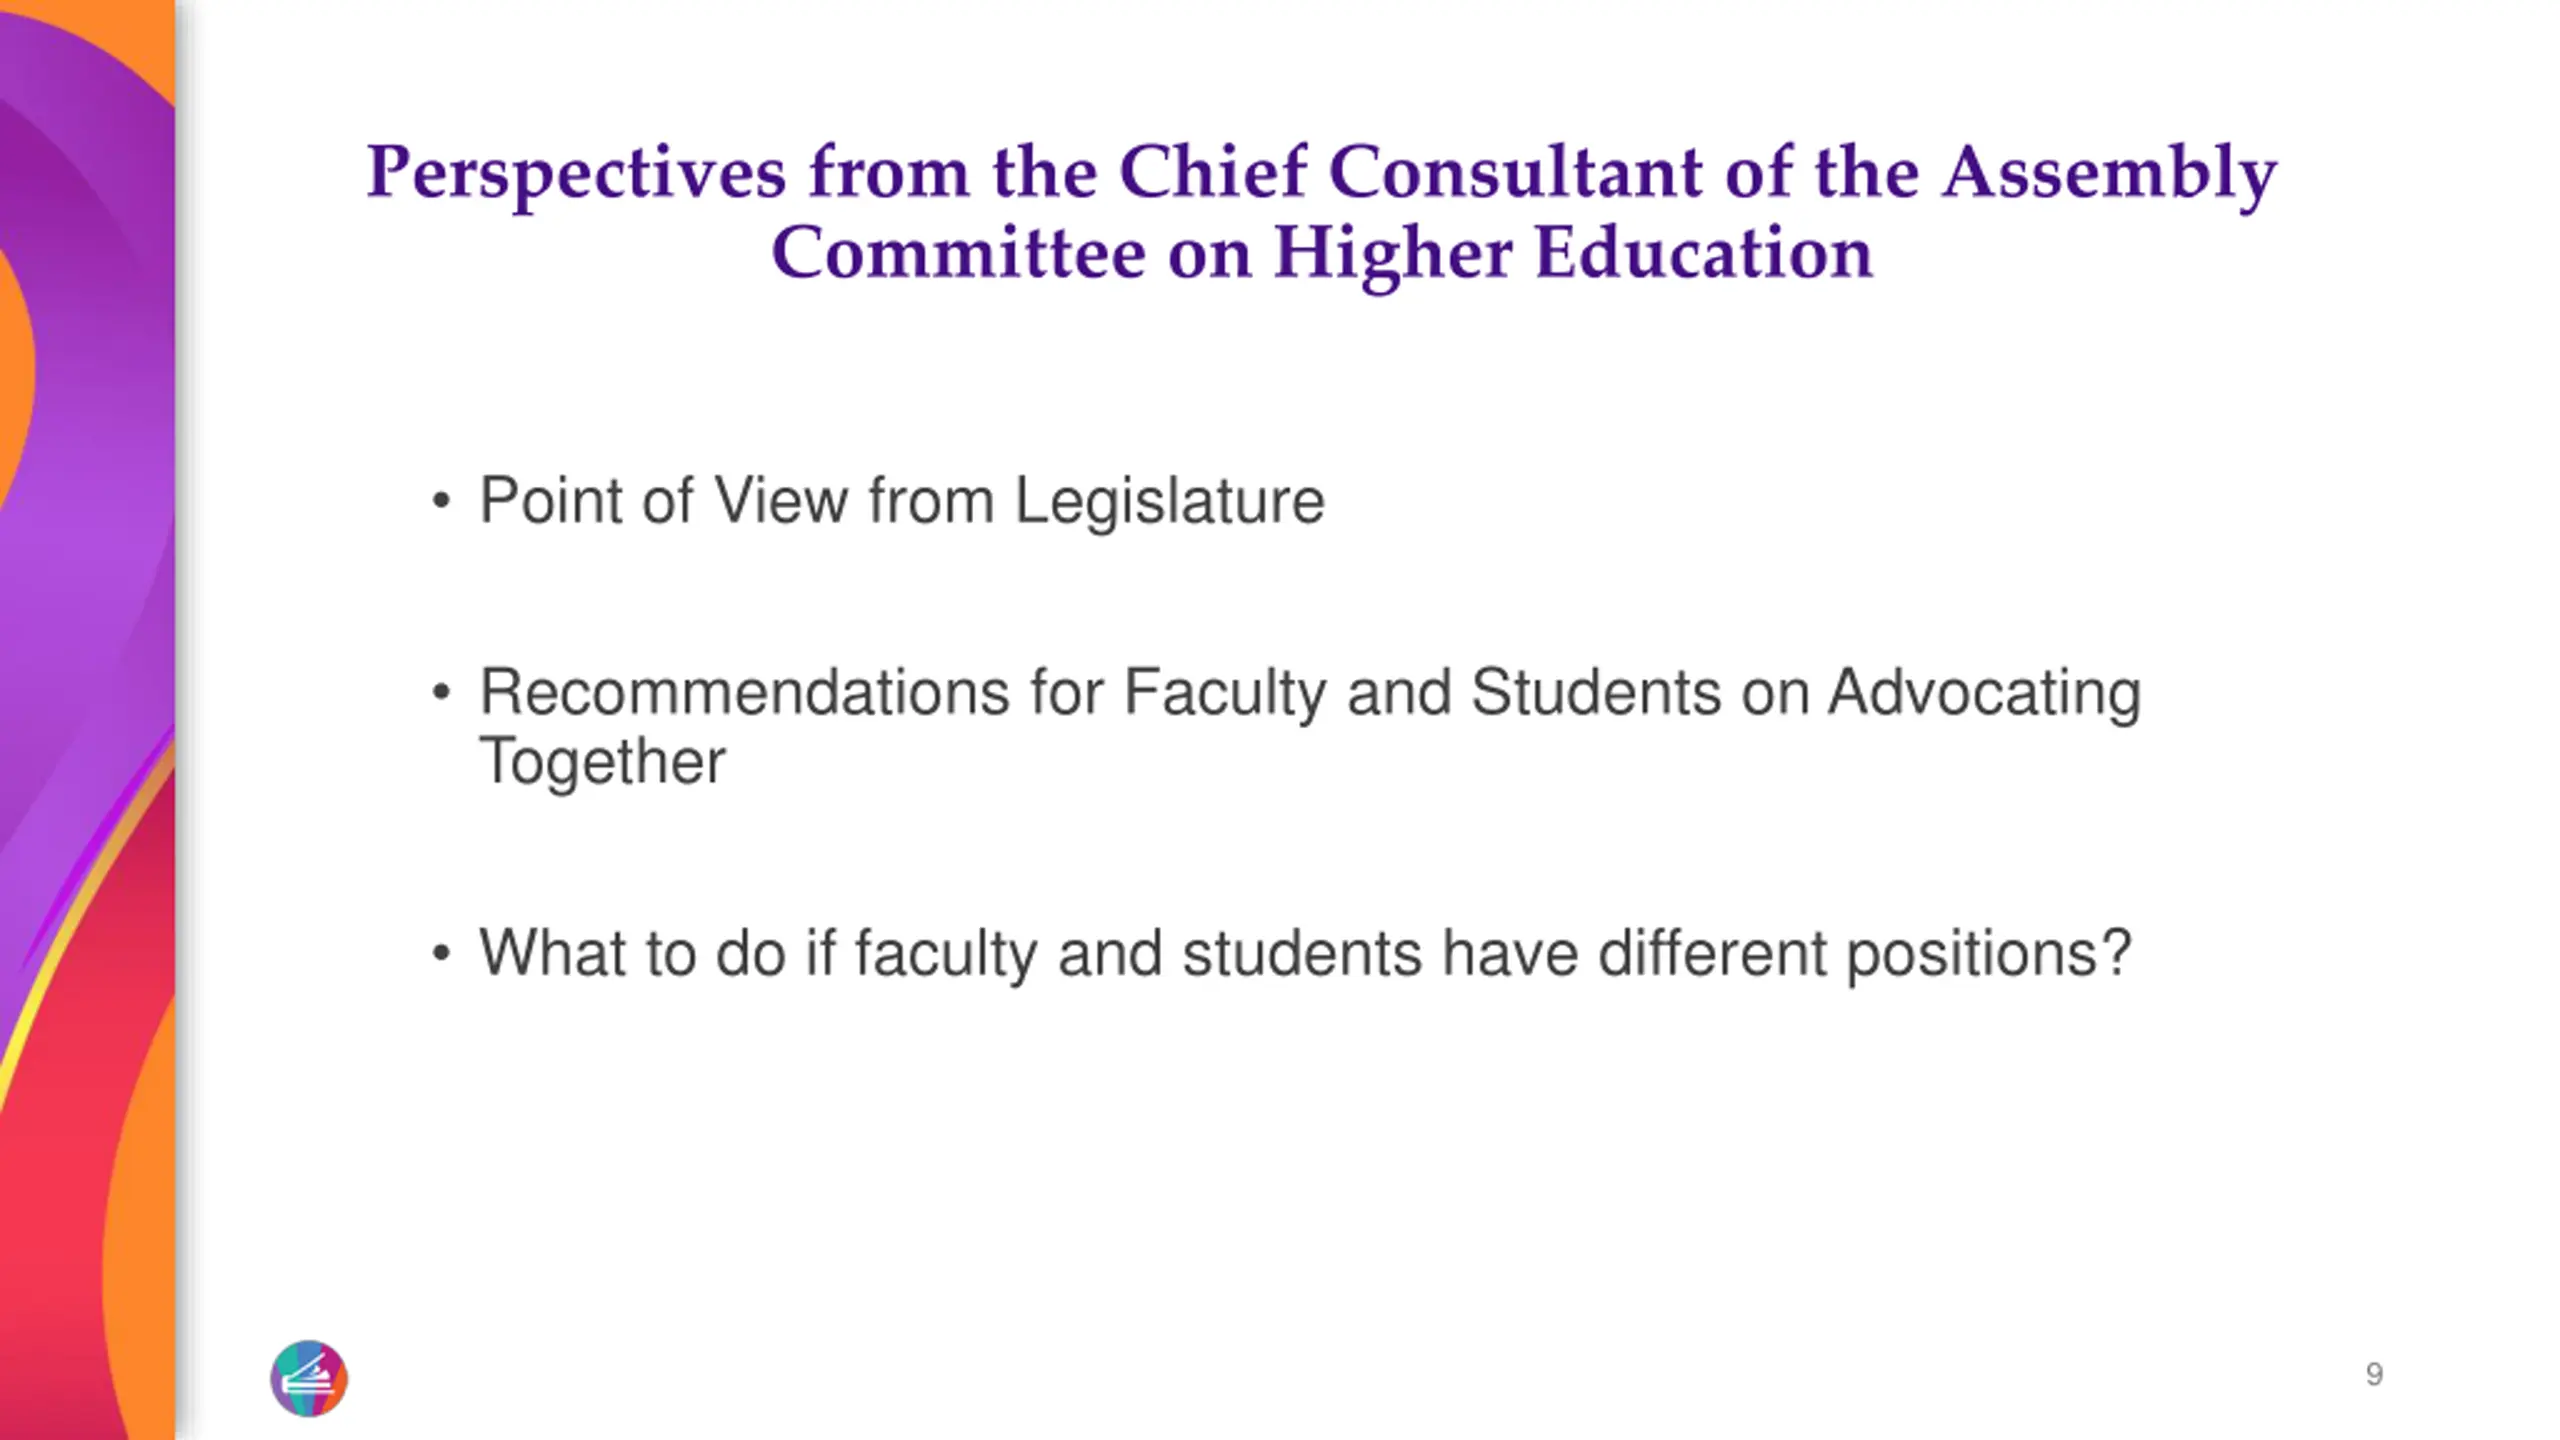Viewport: 2560px width, 1440px height.
Task: Click the bullet dot before 'Recommendations'
Action: point(441,693)
